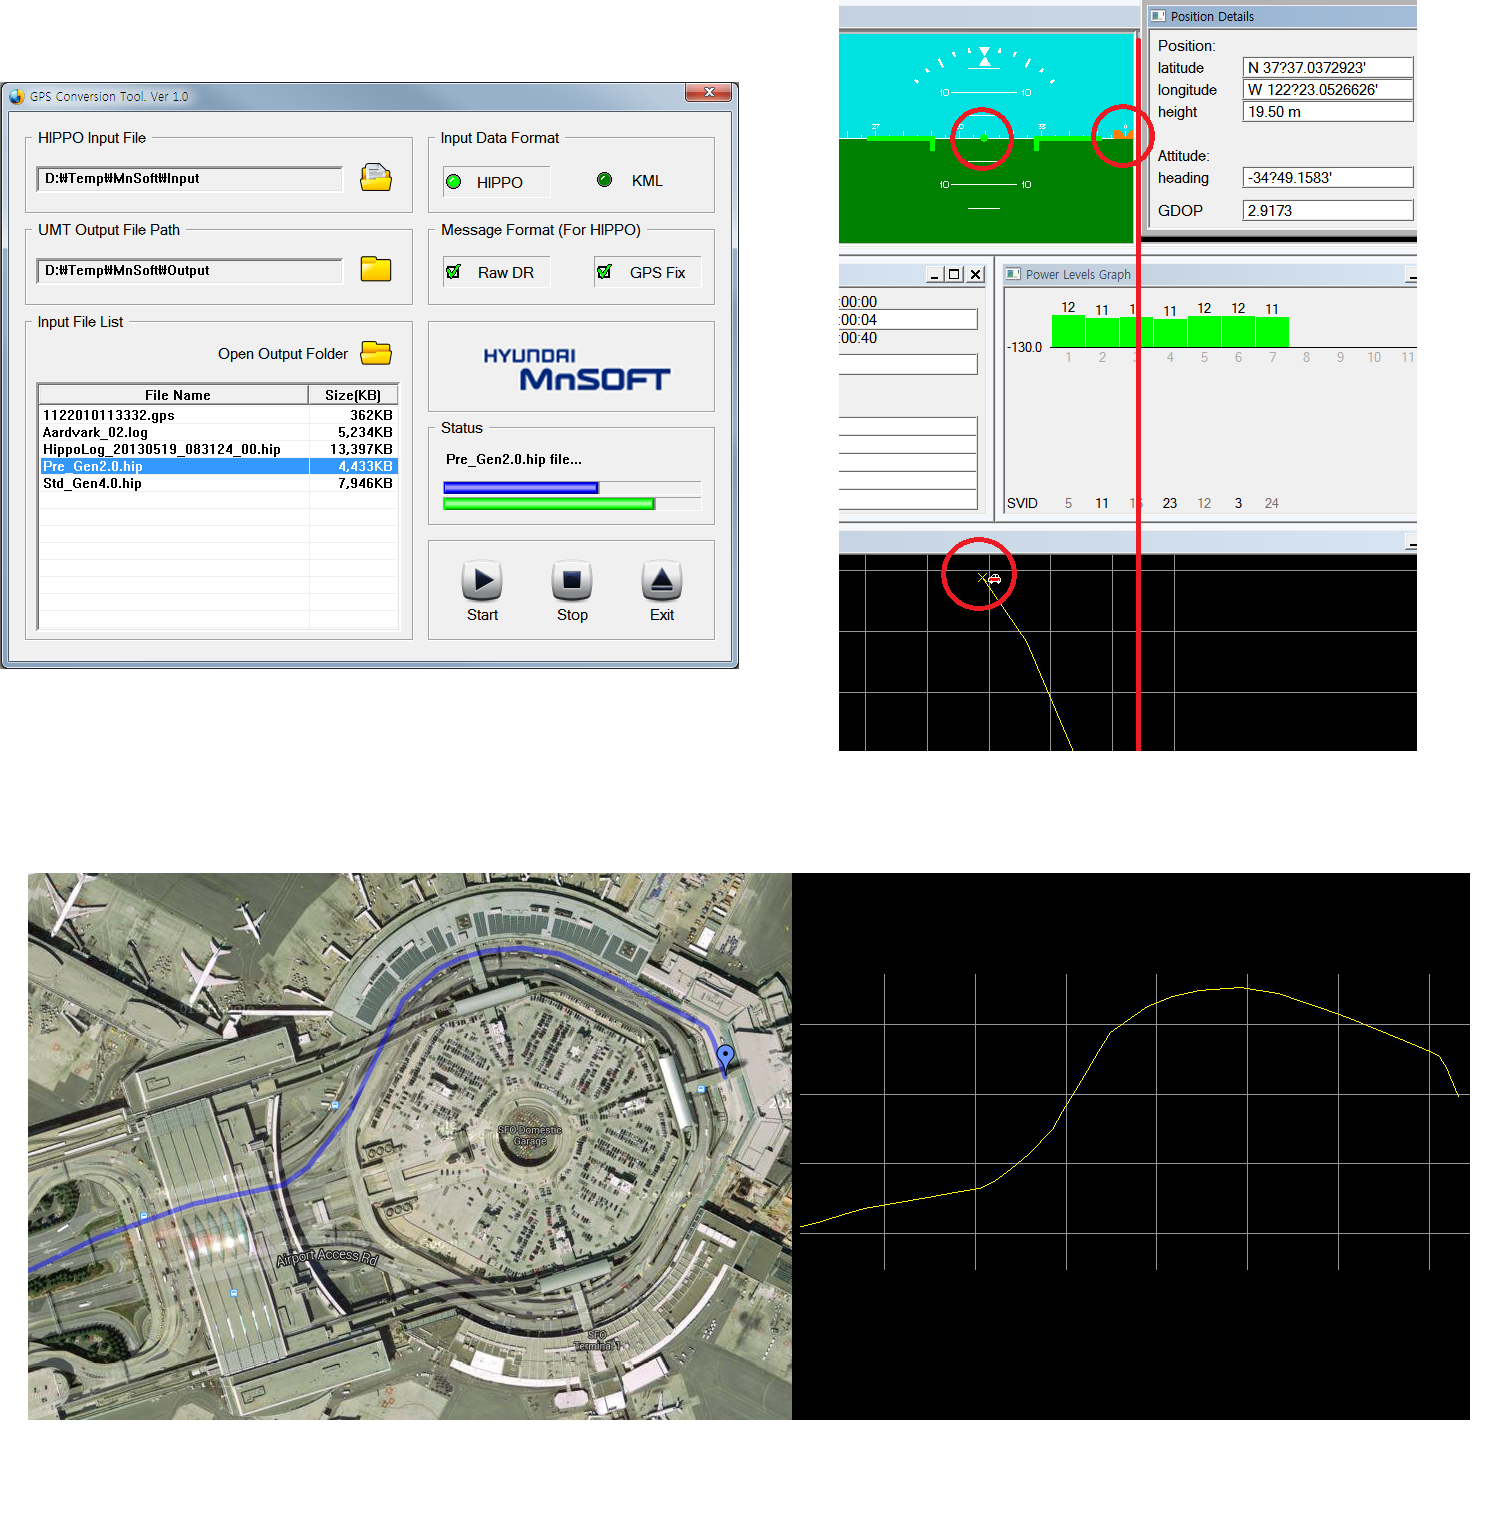Click the Size(KB) column header
This screenshot has height=1522, width=1498.
tap(353, 395)
